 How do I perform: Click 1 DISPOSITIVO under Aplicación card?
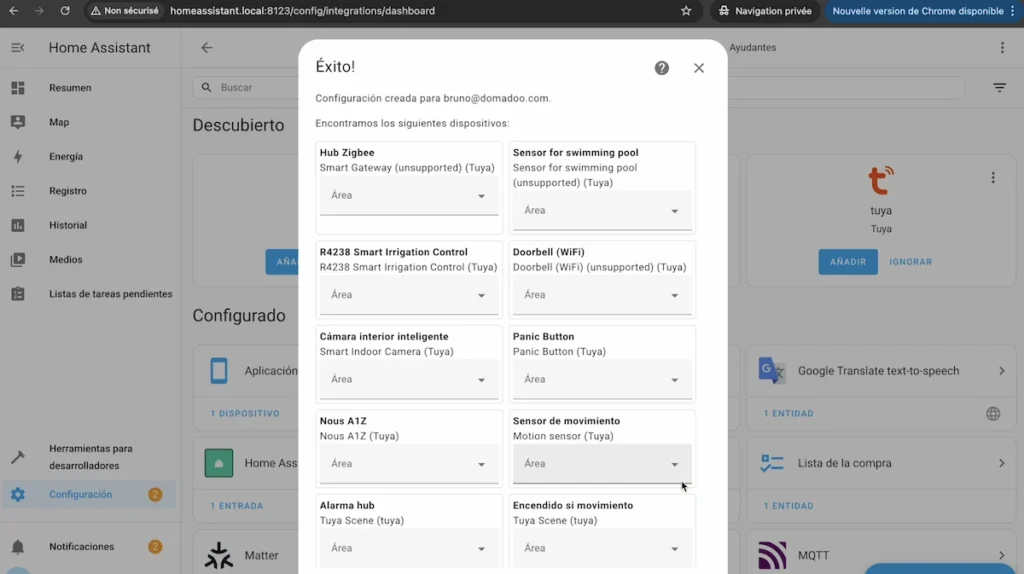pos(245,413)
